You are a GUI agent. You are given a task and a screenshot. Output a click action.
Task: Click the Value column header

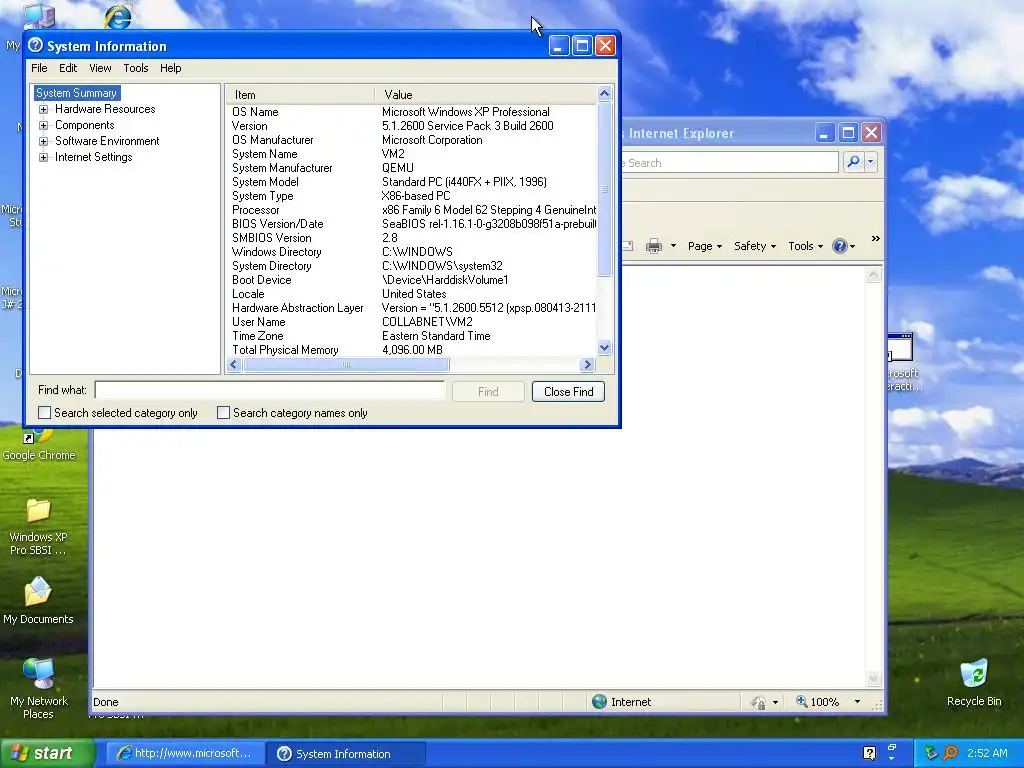(x=486, y=95)
